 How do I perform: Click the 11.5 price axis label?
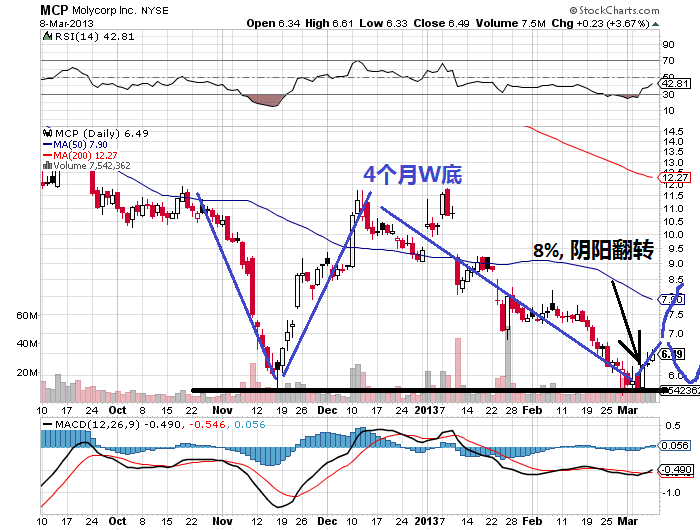pyautogui.click(x=673, y=196)
